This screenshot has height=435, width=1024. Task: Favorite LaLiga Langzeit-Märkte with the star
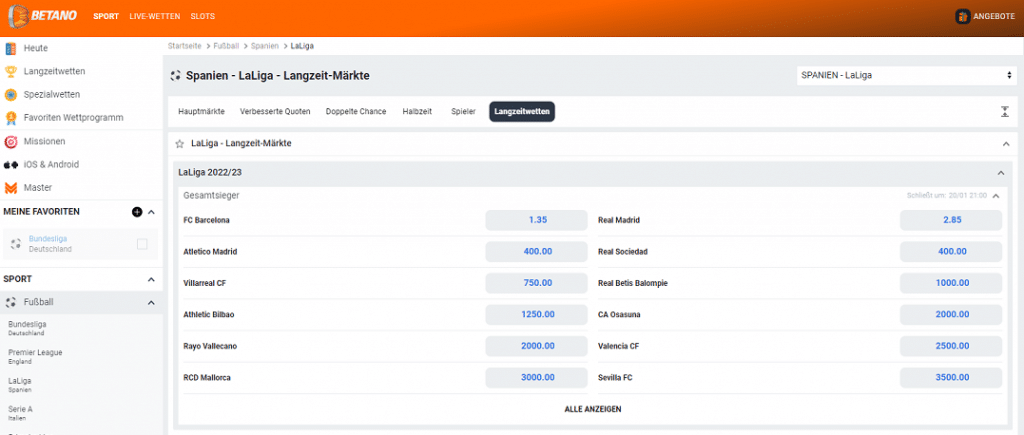[x=180, y=144]
